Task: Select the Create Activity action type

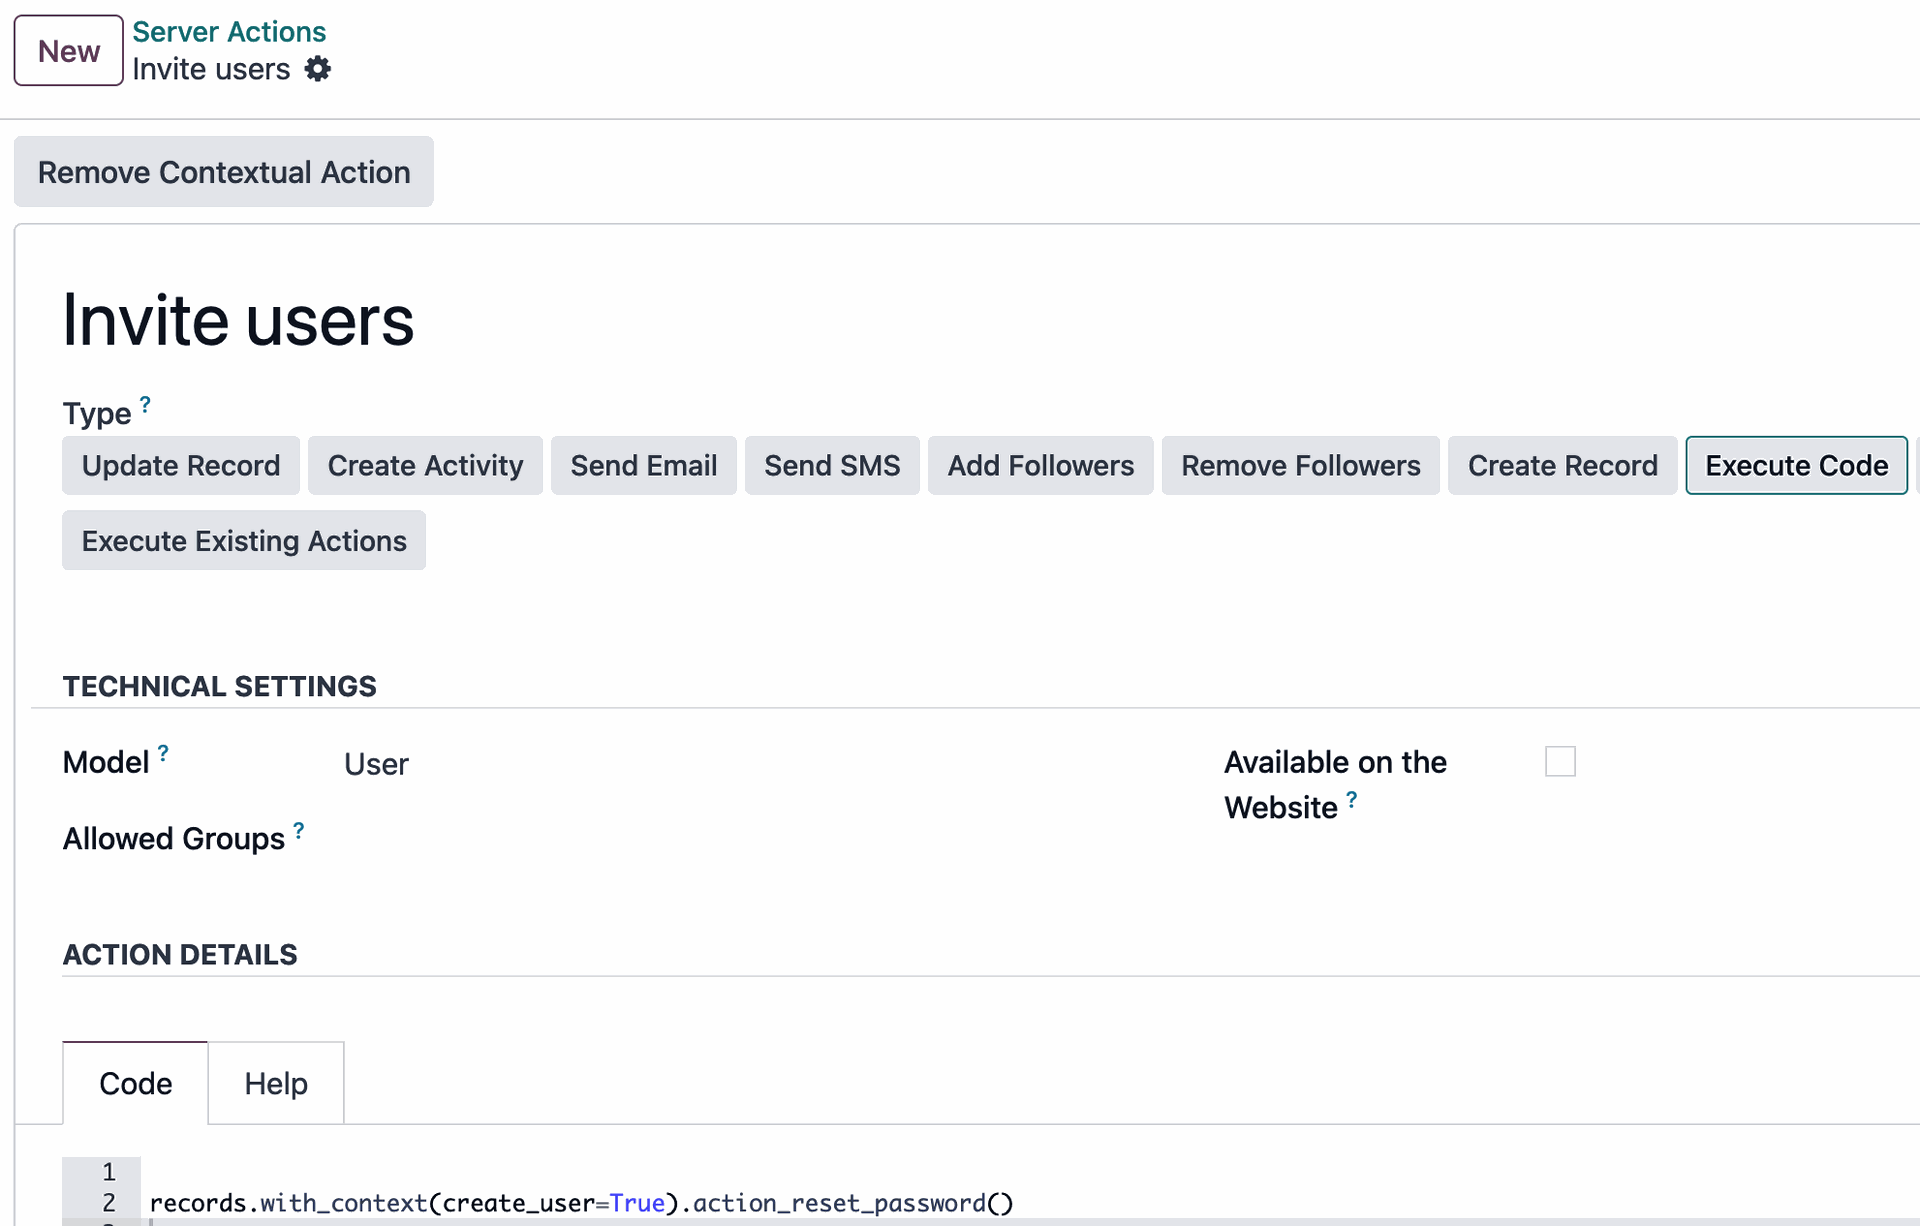Action: [425, 465]
